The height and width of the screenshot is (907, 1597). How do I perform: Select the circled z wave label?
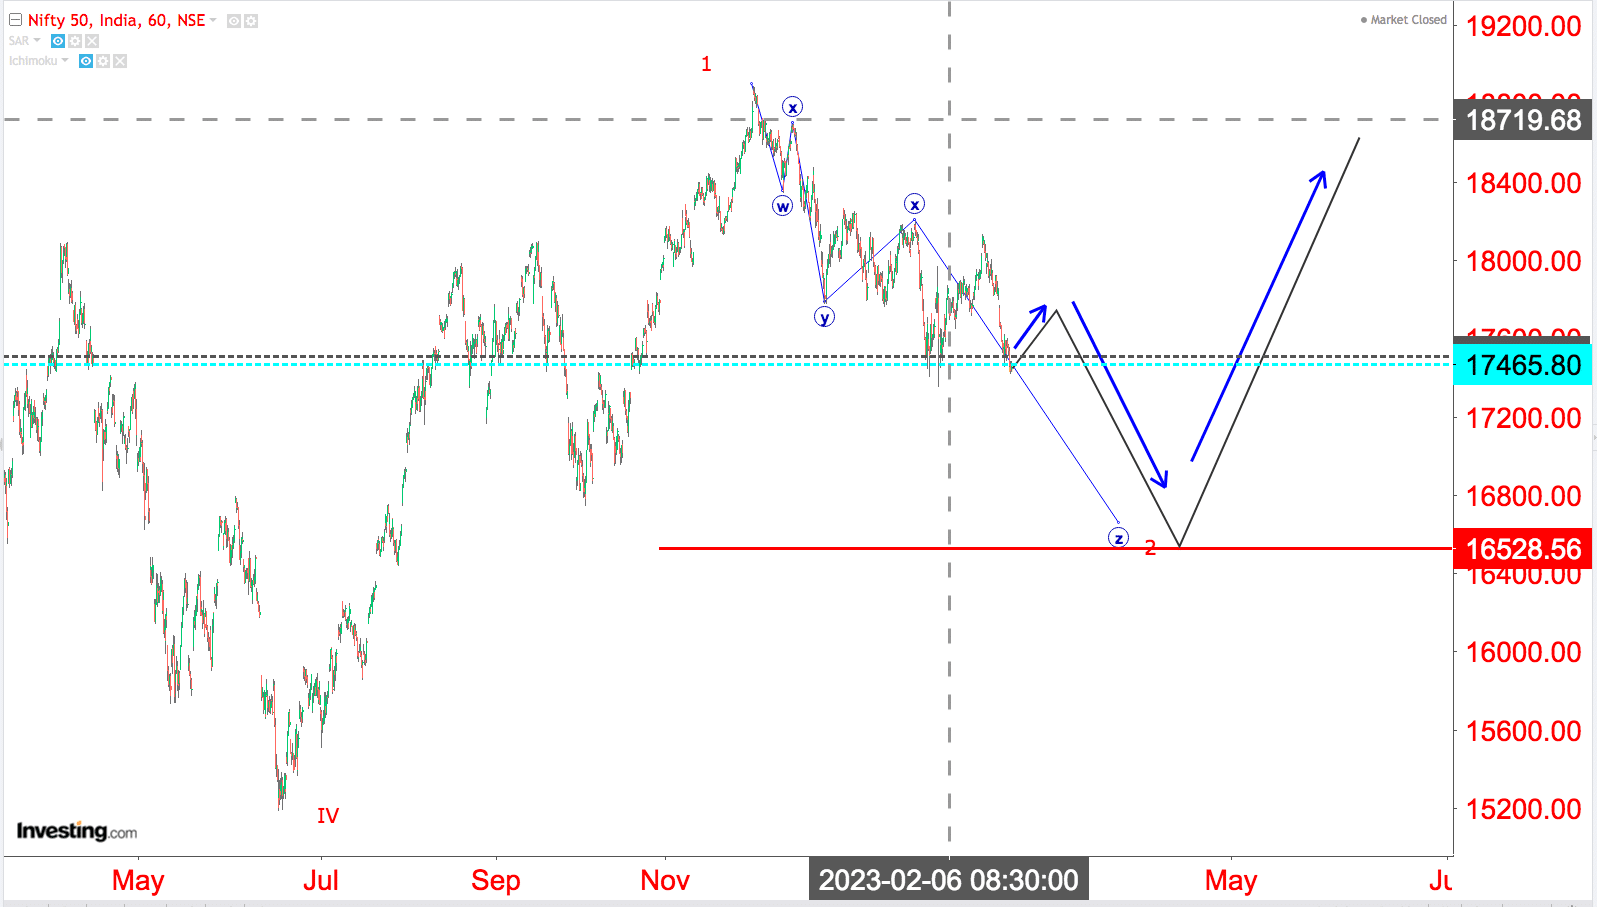point(1118,538)
